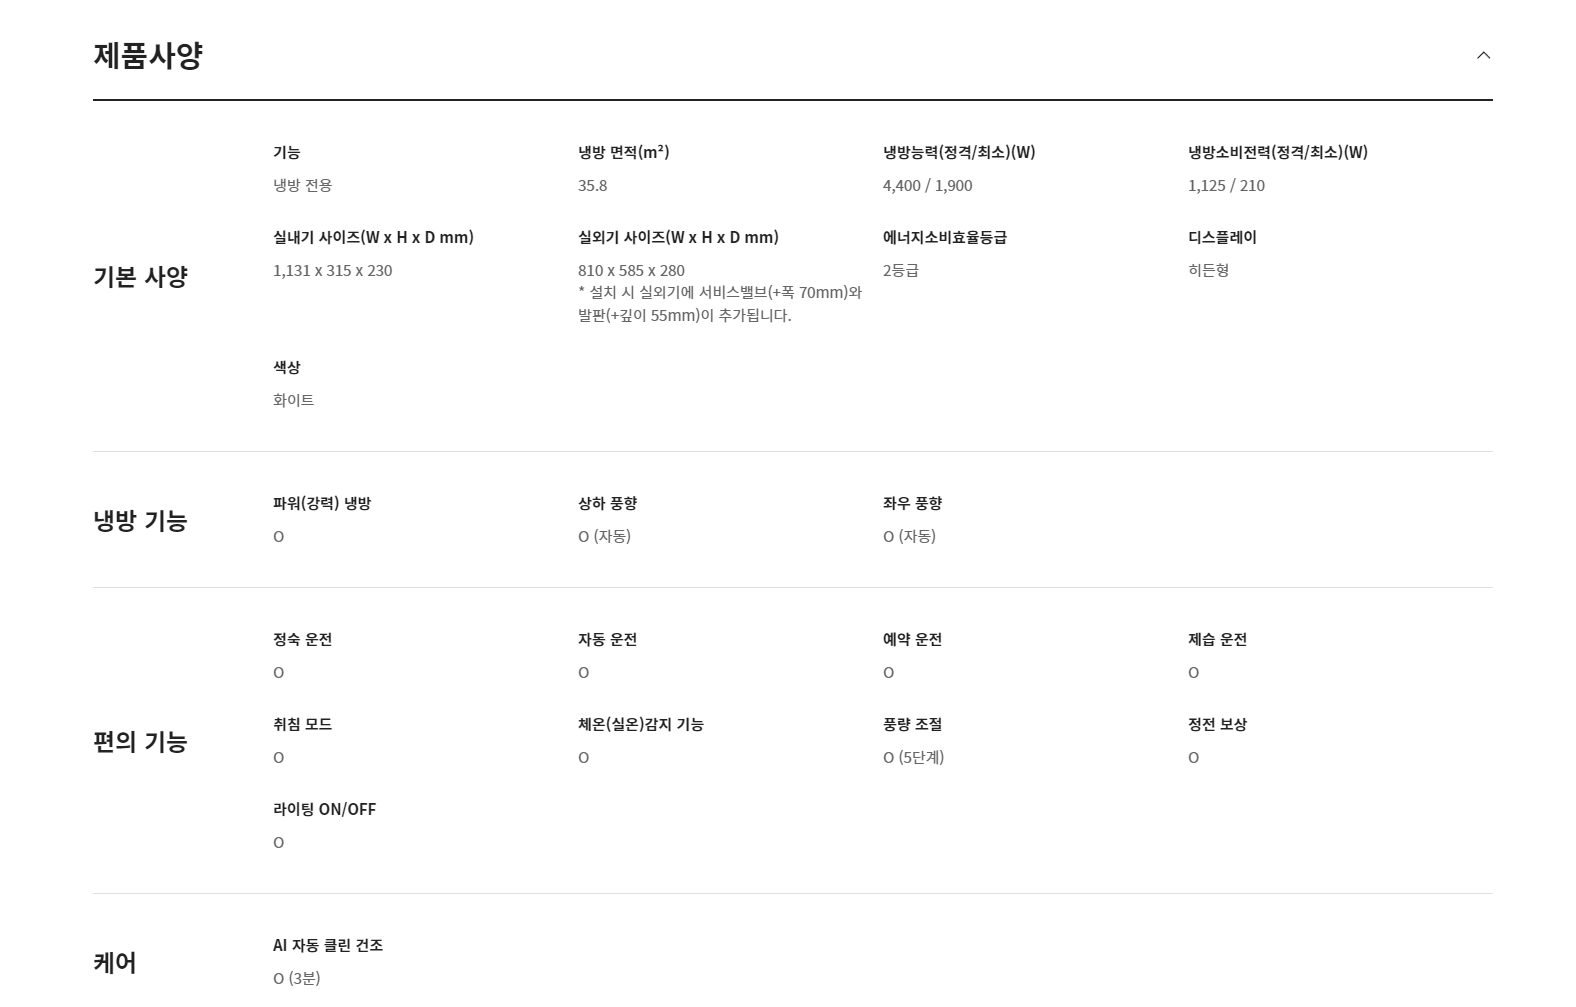
Task: Click the 체온(실온)감지 기능 label
Action: tap(641, 724)
